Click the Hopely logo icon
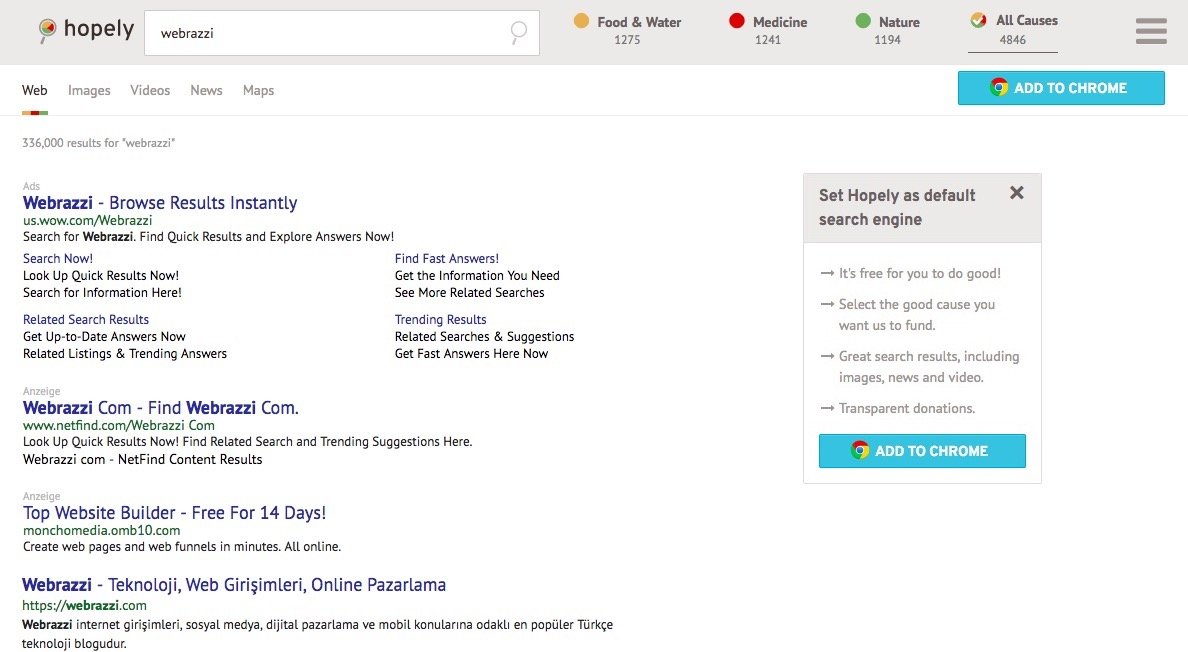This screenshot has height=652, width=1188. pyautogui.click(x=47, y=31)
